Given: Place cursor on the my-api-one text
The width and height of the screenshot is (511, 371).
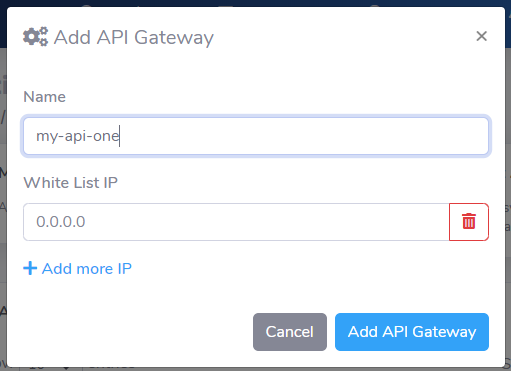Looking at the screenshot, I should [x=77, y=136].
